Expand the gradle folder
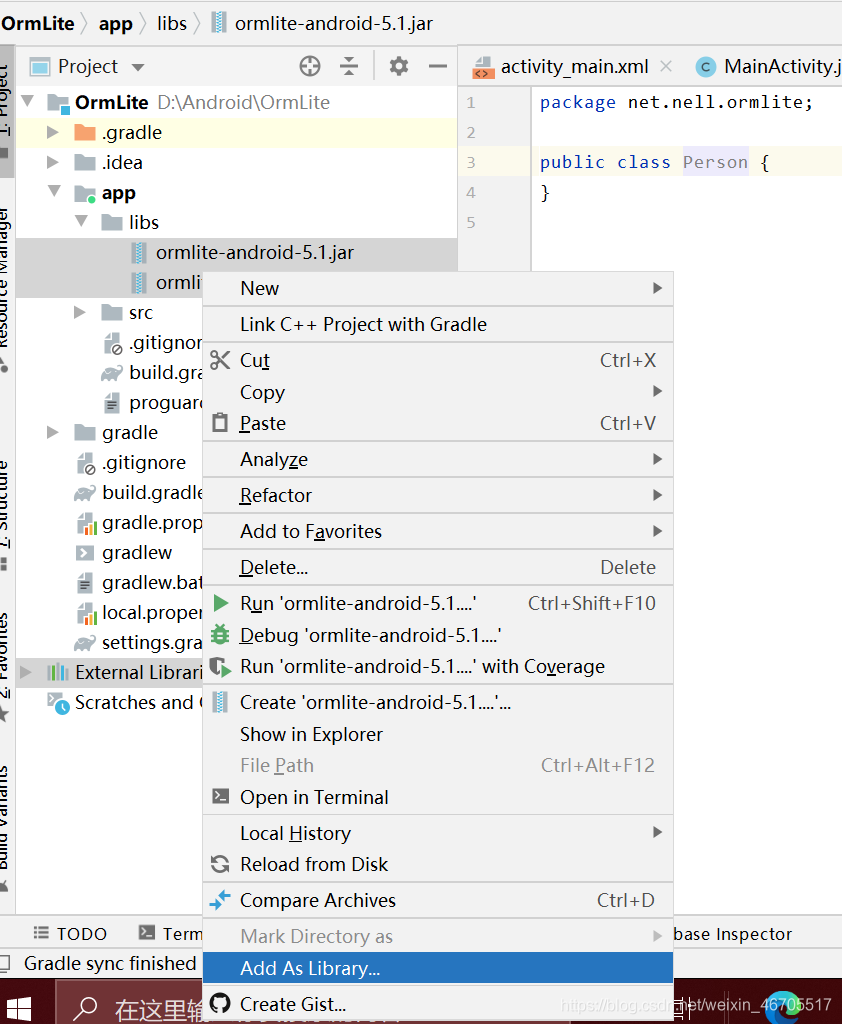Screen dimensions: 842x1024 pyautogui.click(x=53, y=432)
